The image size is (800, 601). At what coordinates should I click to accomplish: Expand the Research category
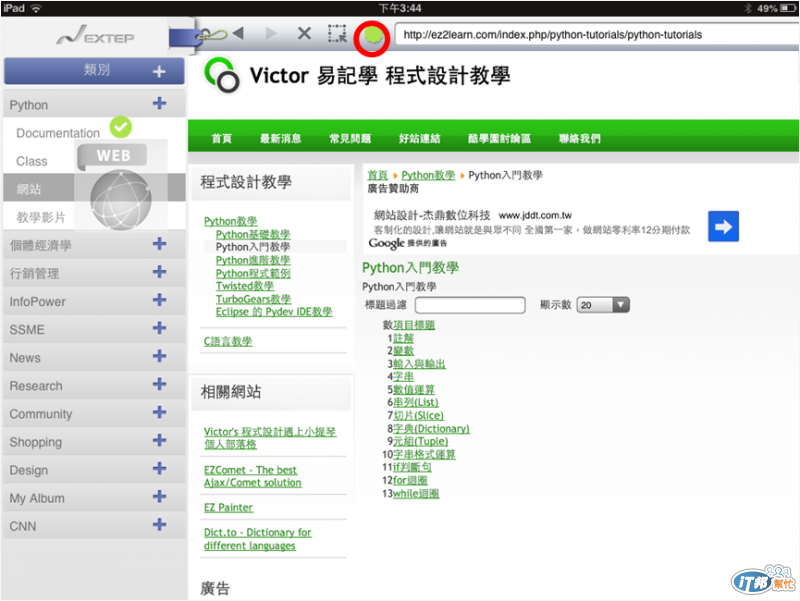pos(159,384)
